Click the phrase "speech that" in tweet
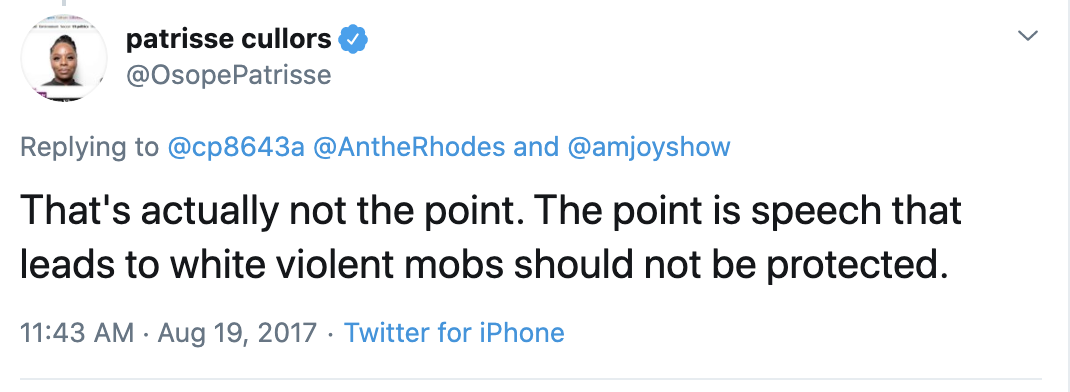The width and height of the screenshot is (1070, 392). click(856, 212)
